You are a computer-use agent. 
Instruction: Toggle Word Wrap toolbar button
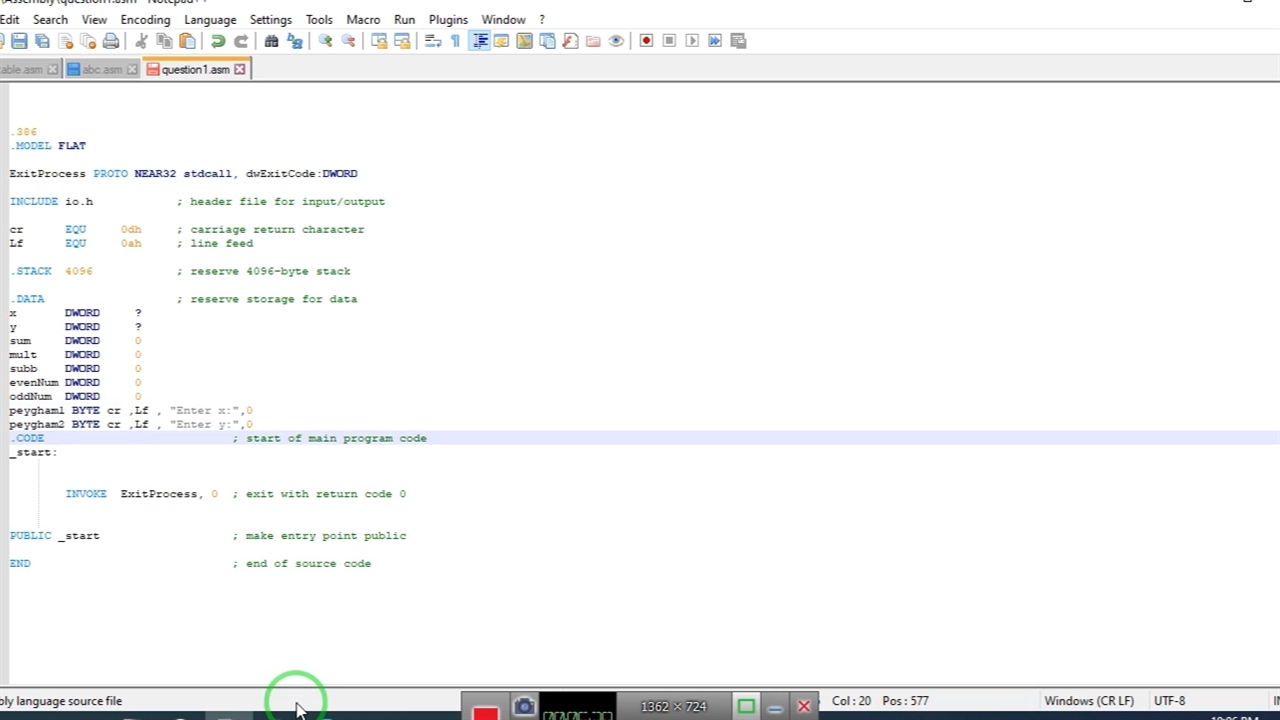click(x=433, y=41)
